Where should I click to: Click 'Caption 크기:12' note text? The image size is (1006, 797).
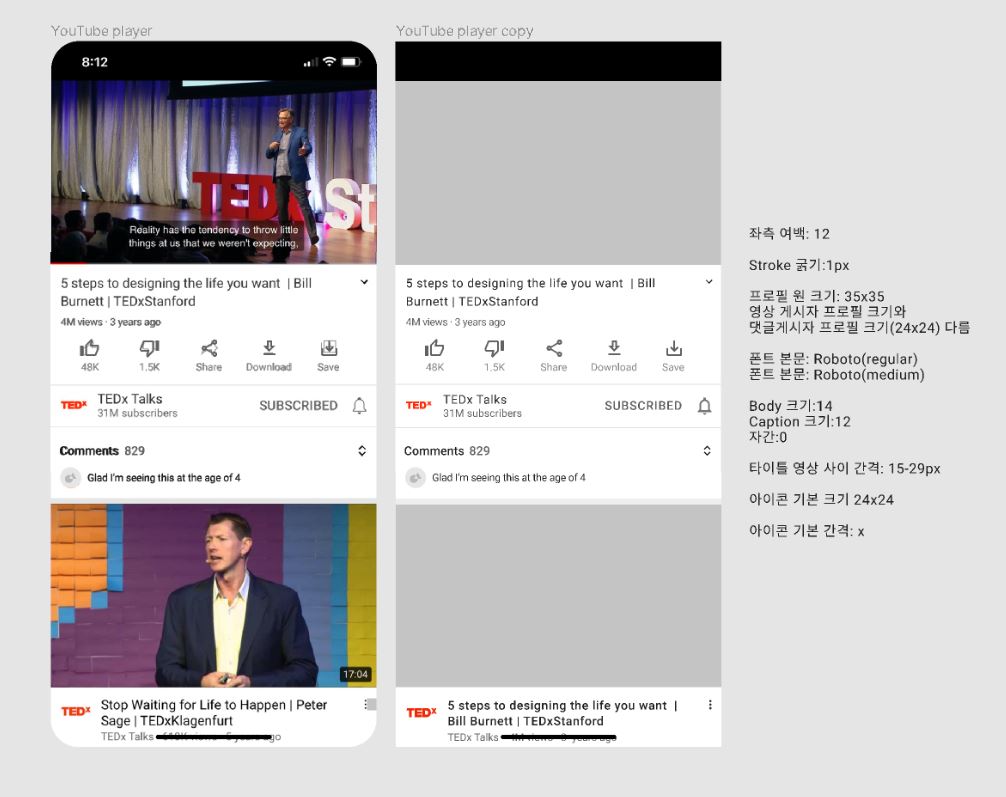799,422
